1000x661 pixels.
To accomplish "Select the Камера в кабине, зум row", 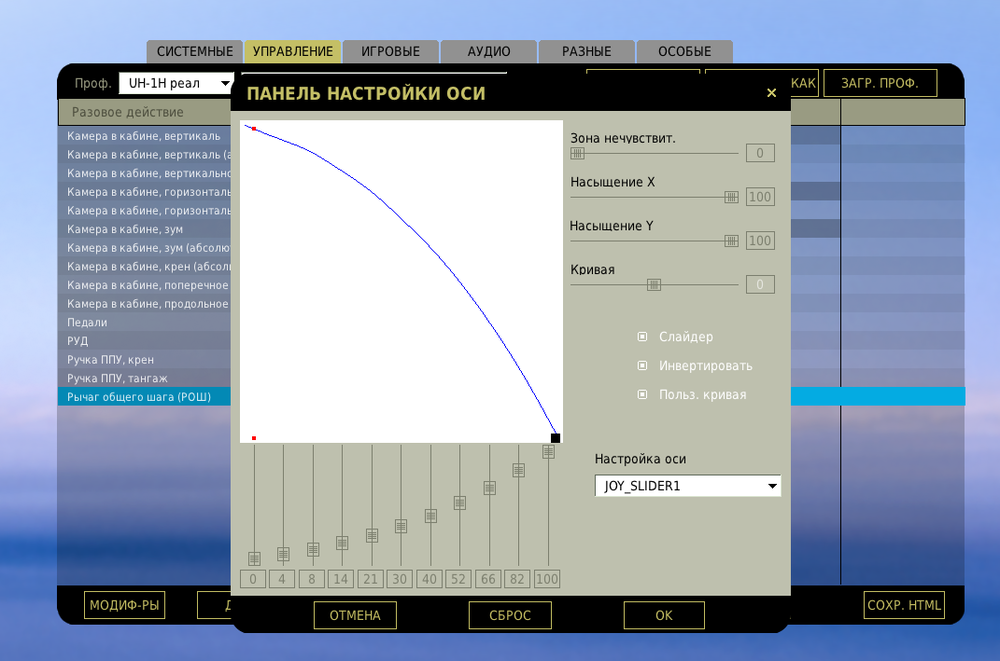I will pyautogui.click(x=145, y=229).
